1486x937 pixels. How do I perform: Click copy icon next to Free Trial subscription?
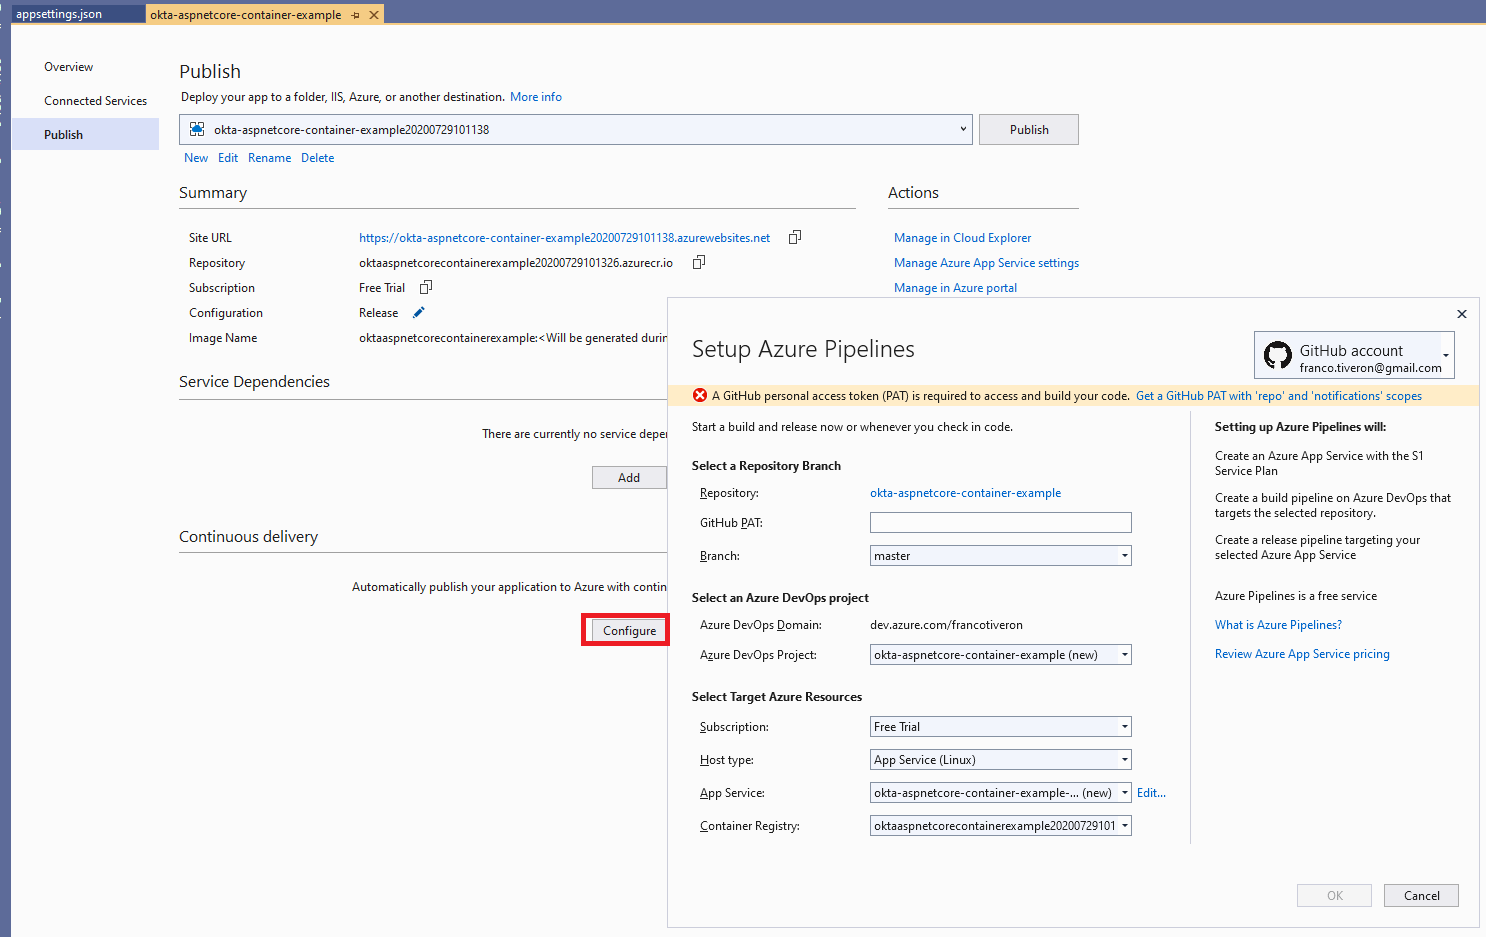point(426,287)
